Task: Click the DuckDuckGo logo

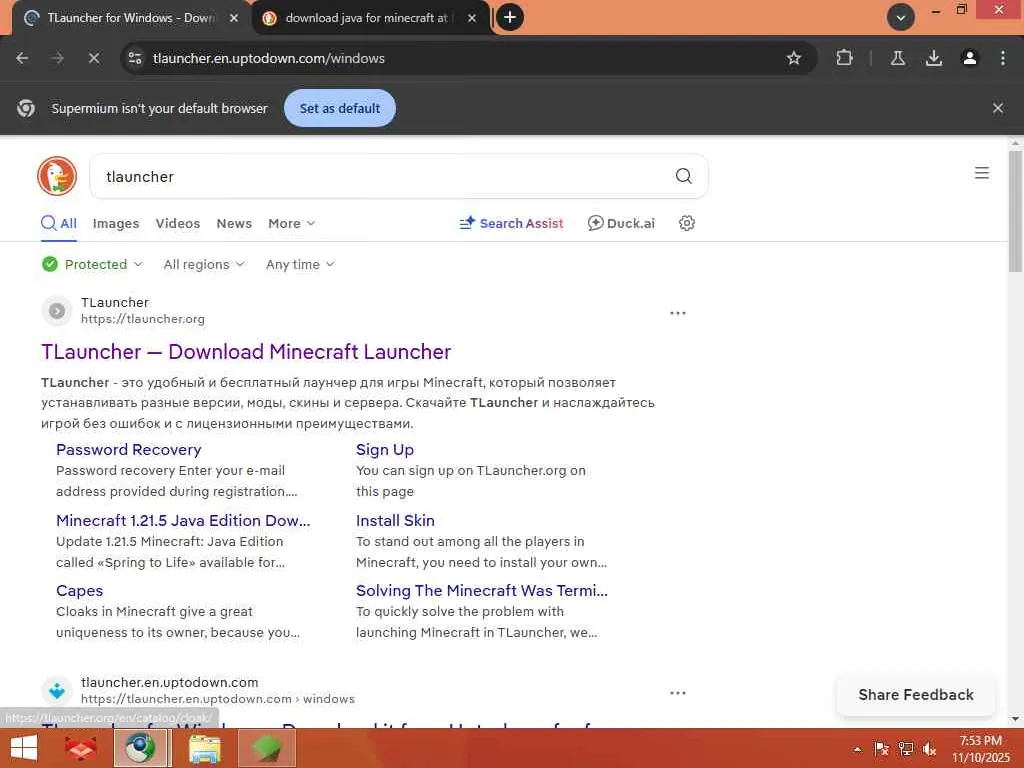Action: pyautogui.click(x=57, y=176)
